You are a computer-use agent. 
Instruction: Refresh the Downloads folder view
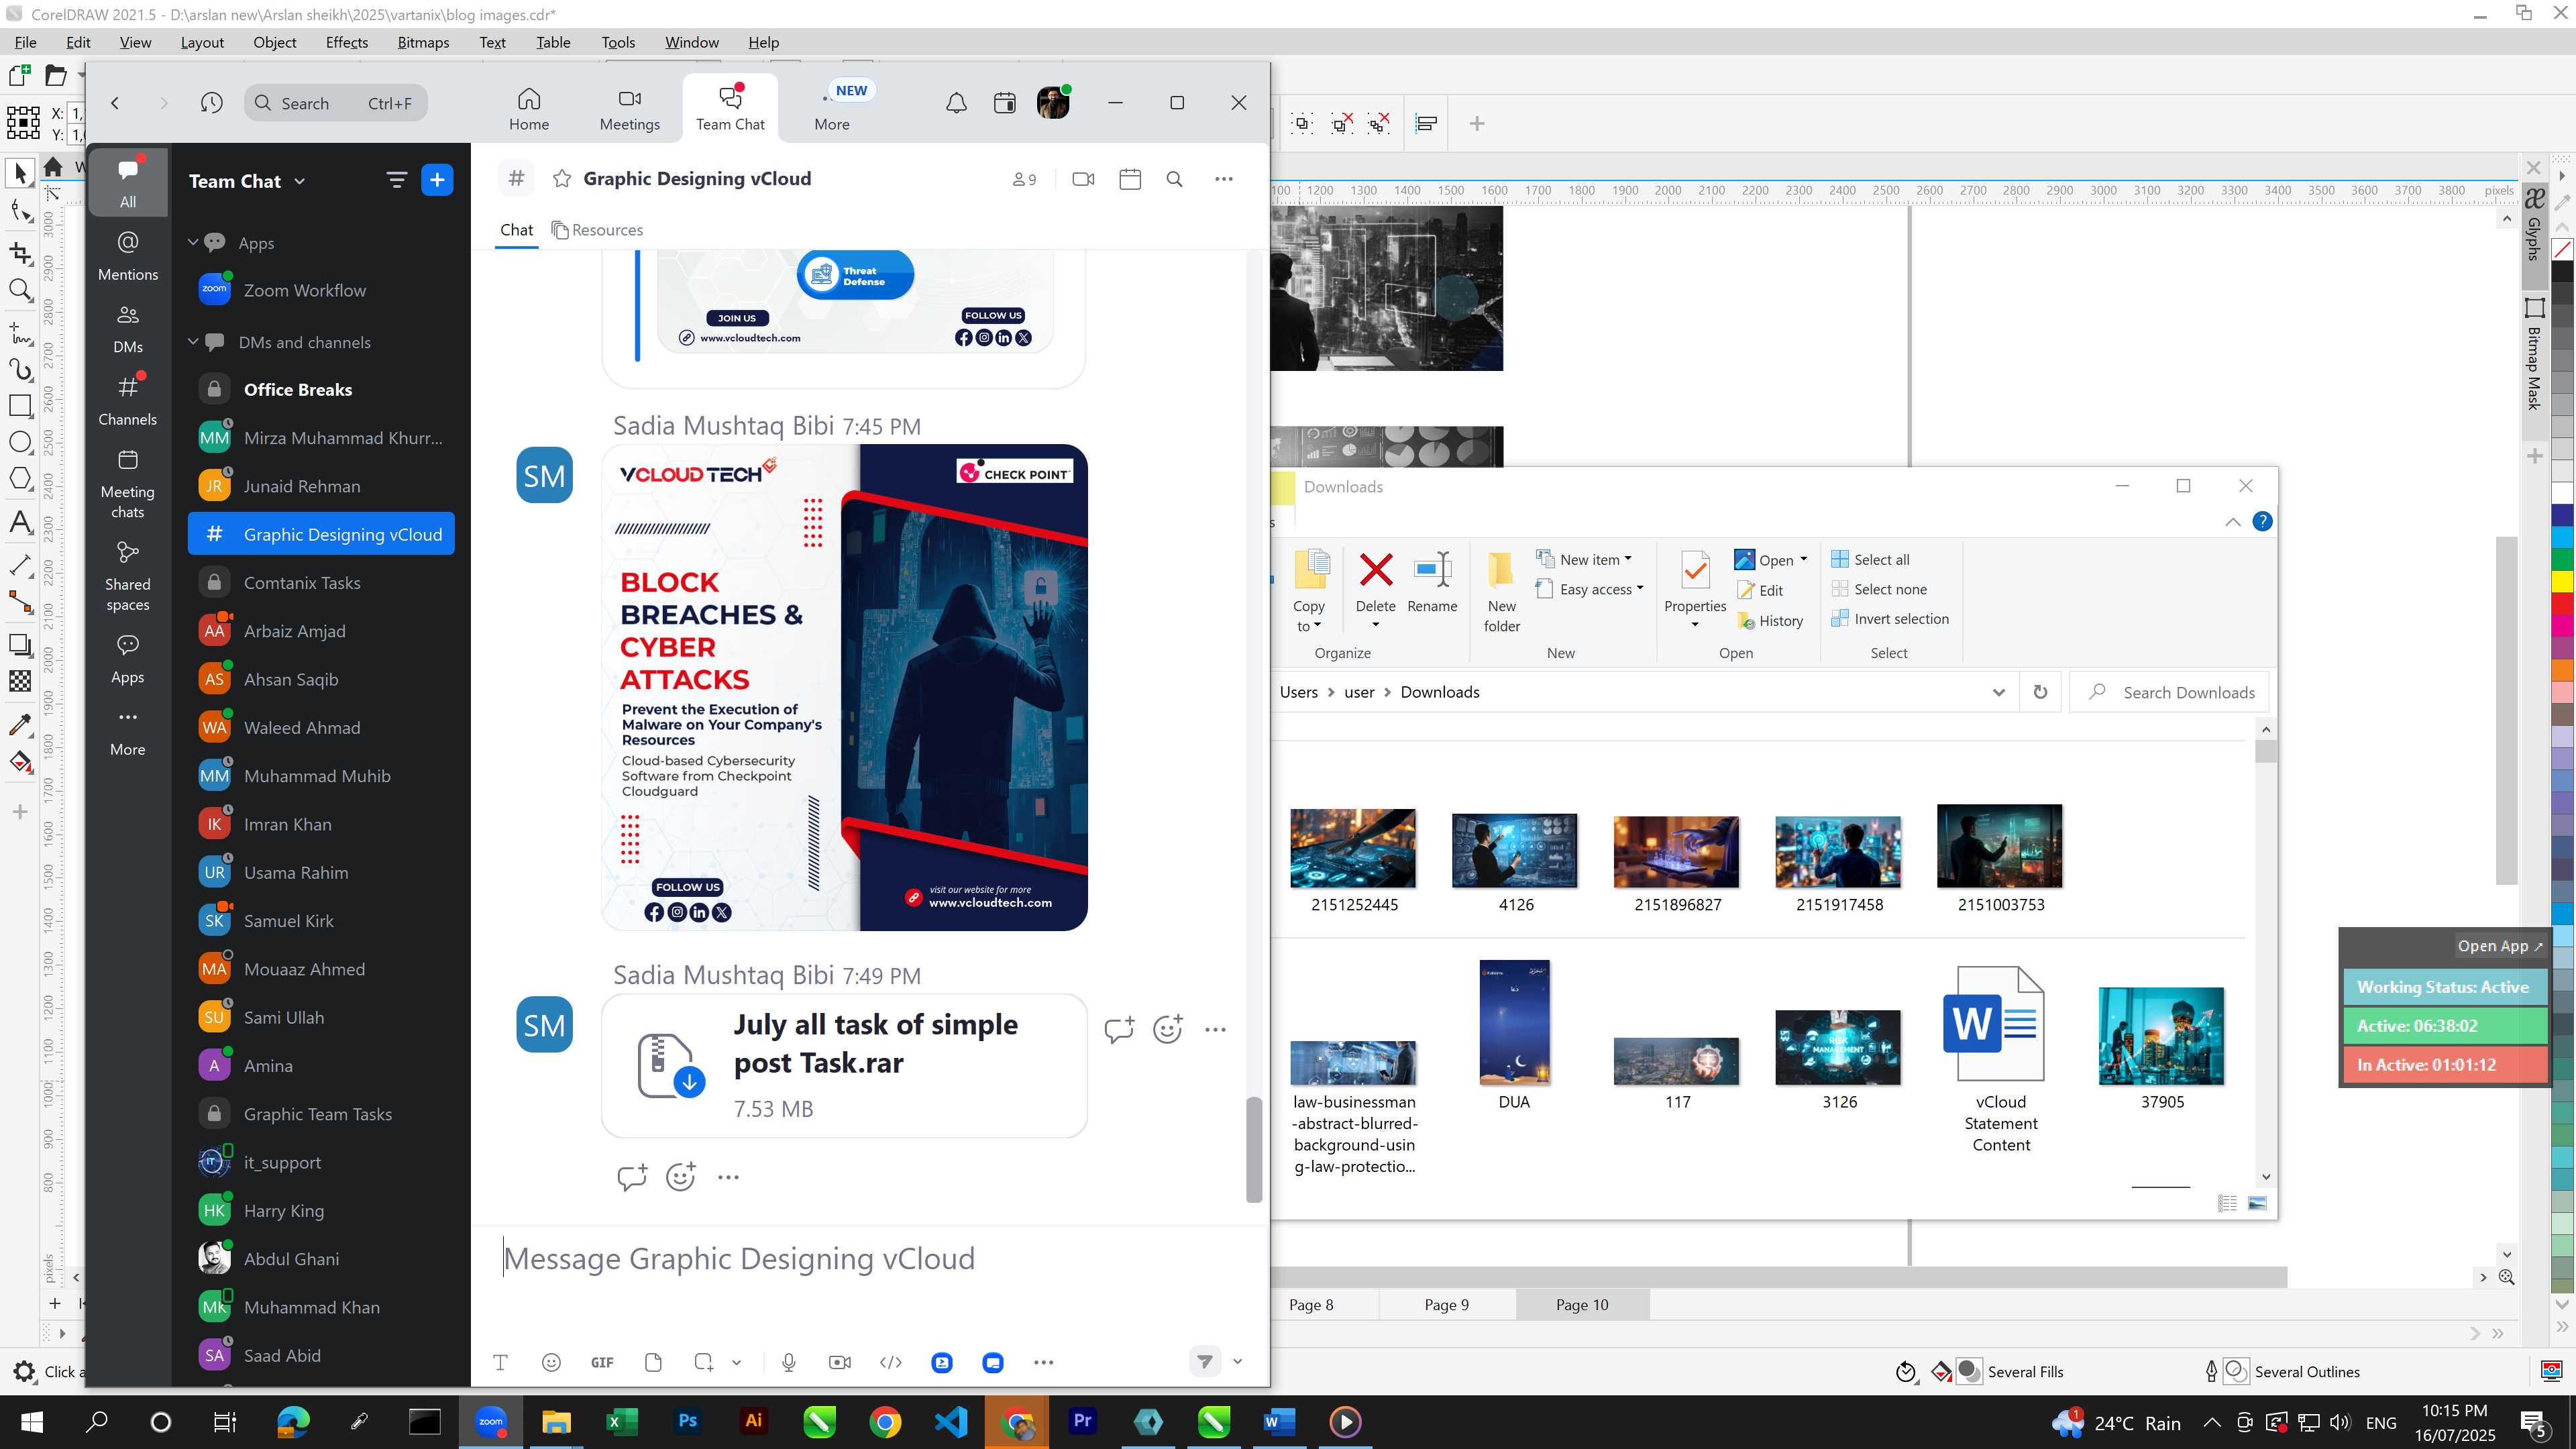coord(2040,692)
